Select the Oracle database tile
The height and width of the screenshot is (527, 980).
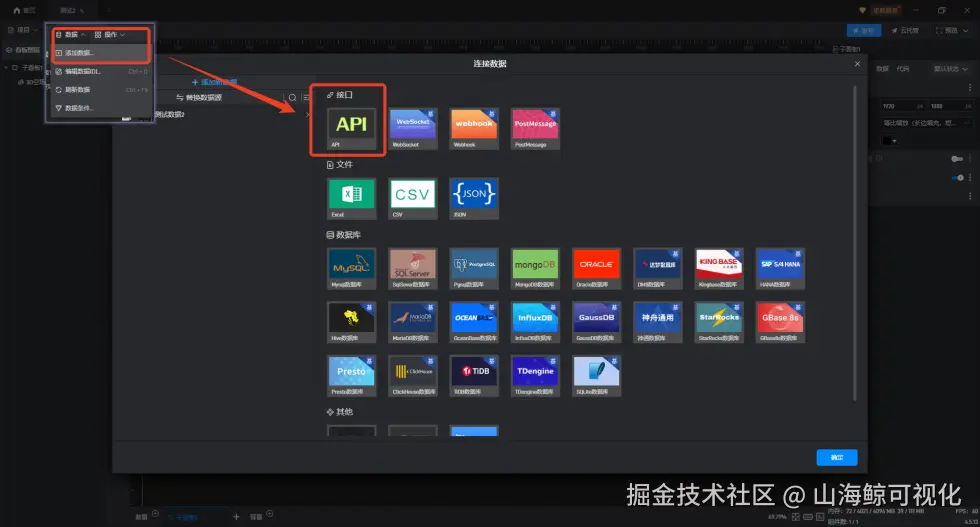pos(597,269)
